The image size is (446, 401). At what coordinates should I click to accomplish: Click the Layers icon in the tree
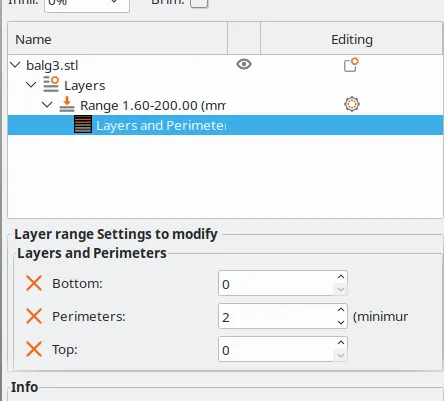point(51,84)
